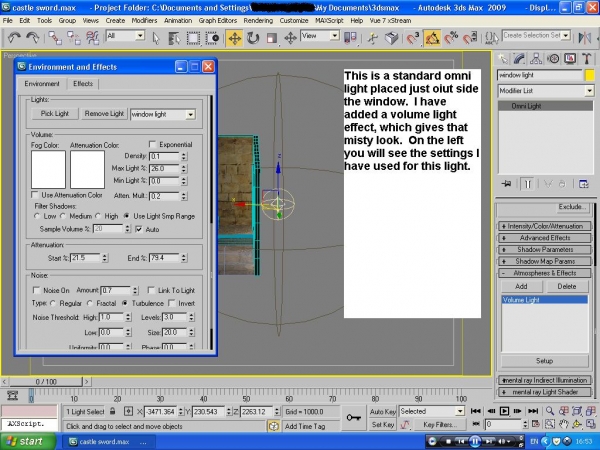Open the MAXScript menu
The width and height of the screenshot is (600, 450).
coord(329,21)
